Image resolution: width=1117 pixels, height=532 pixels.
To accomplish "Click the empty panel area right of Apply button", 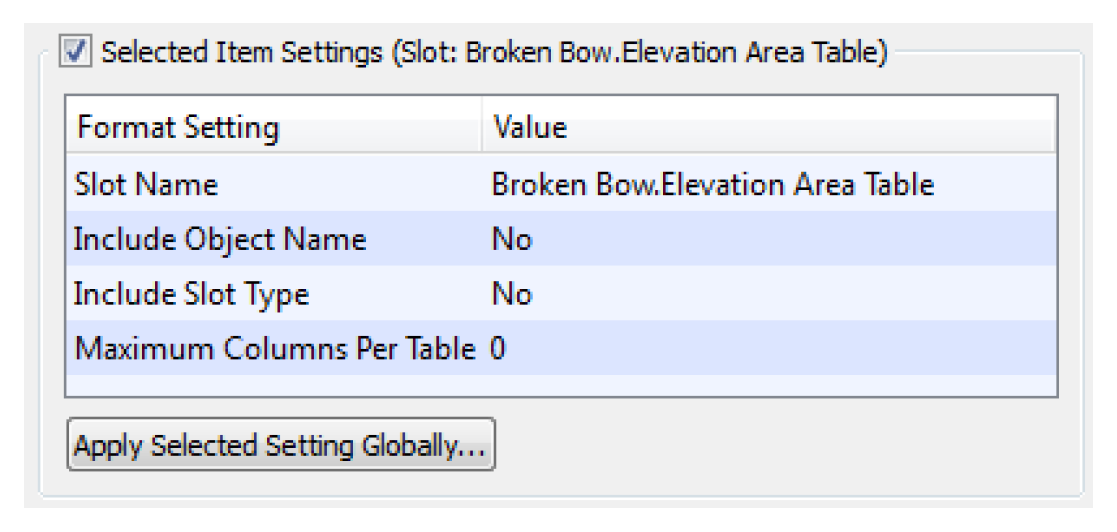I will 780,447.
